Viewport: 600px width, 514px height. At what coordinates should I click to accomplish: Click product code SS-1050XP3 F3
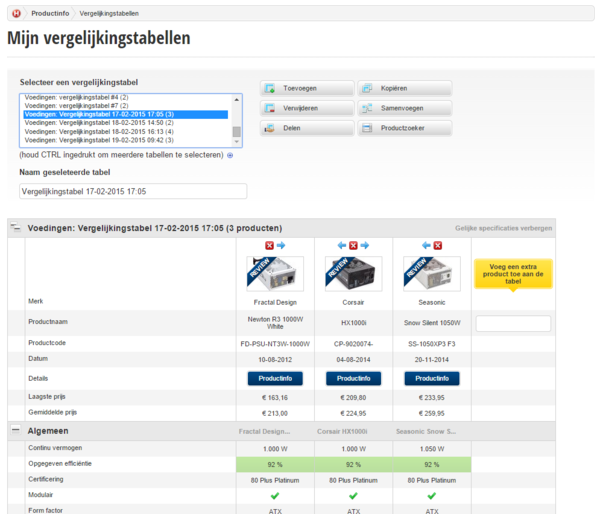pyautogui.click(x=432, y=344)
